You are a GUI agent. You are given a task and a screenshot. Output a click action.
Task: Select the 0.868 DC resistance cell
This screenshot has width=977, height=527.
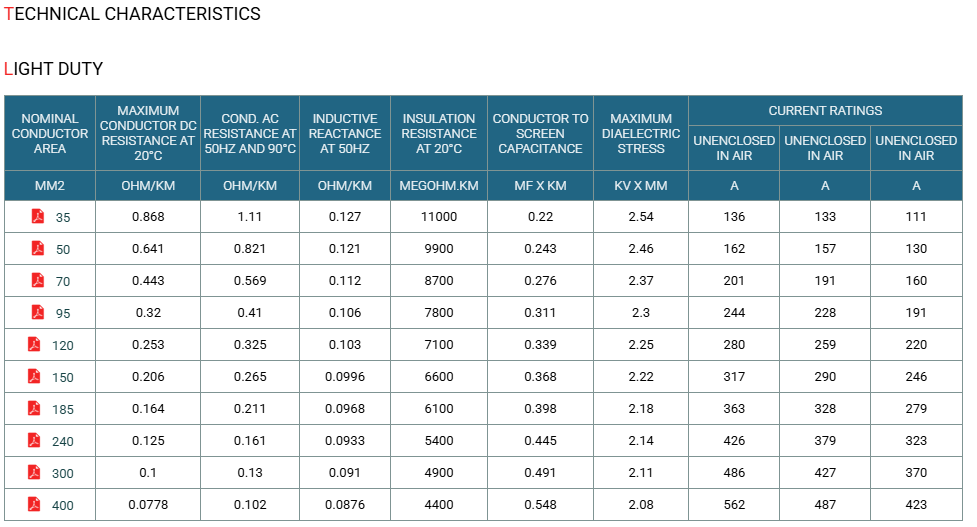tap(148, 216)
